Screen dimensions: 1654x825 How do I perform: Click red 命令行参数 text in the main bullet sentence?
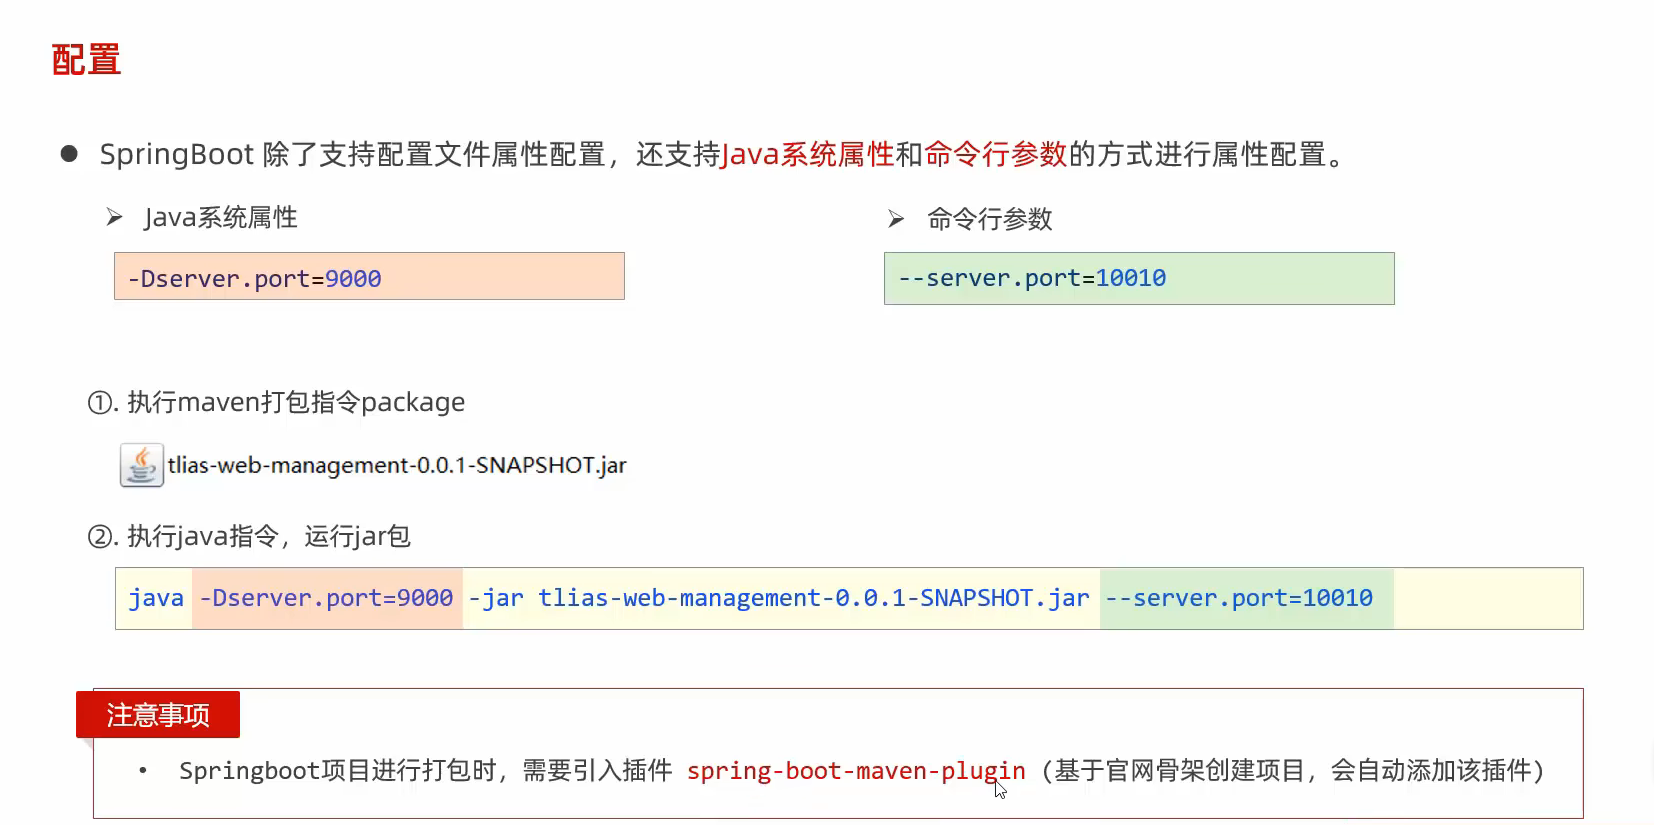click(x=995, y=154)
